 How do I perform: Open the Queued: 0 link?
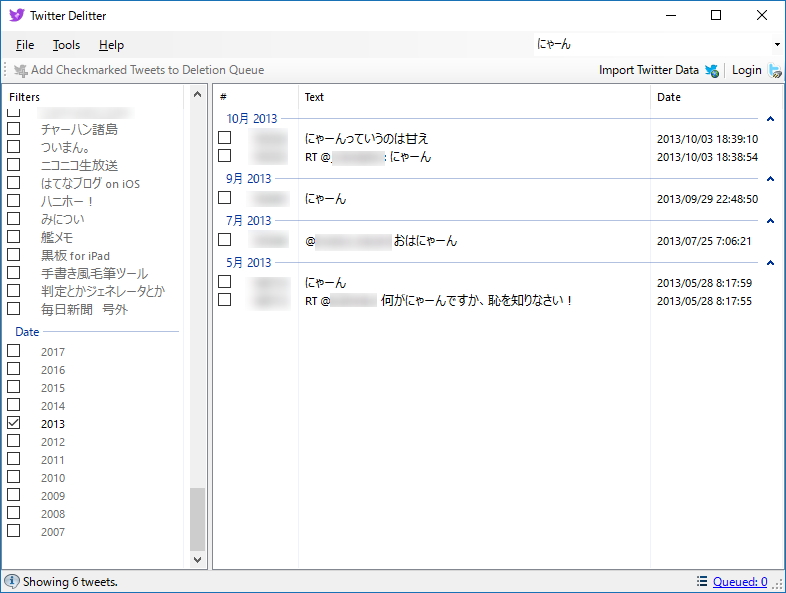(740, 581)
